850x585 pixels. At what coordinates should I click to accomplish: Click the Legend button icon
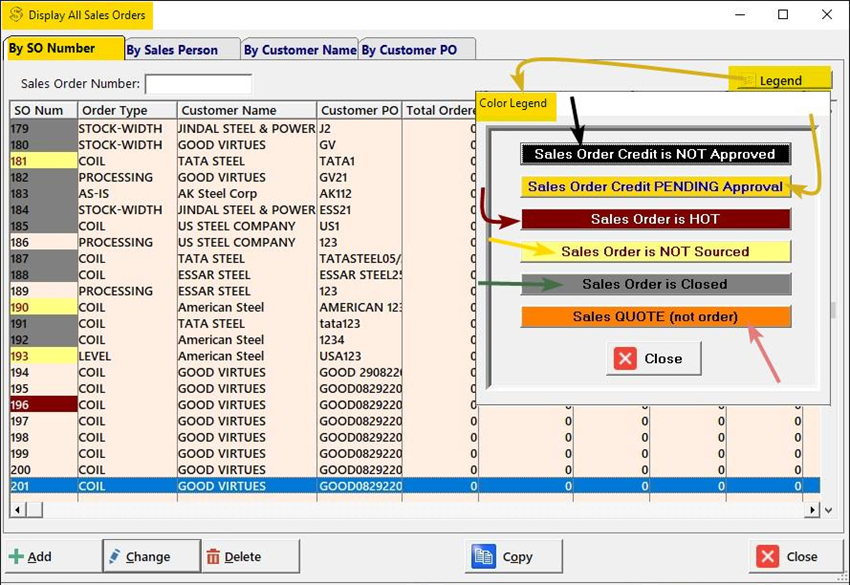(747, 80)
